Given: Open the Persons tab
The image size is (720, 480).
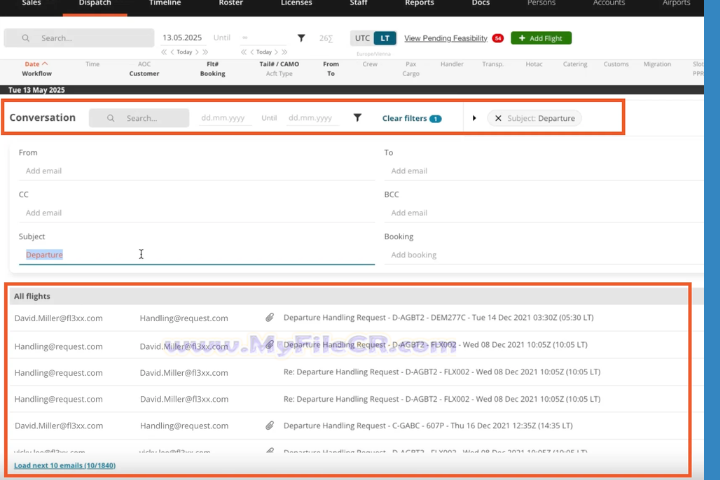Looking at the screenshot, I should (541, 4).
